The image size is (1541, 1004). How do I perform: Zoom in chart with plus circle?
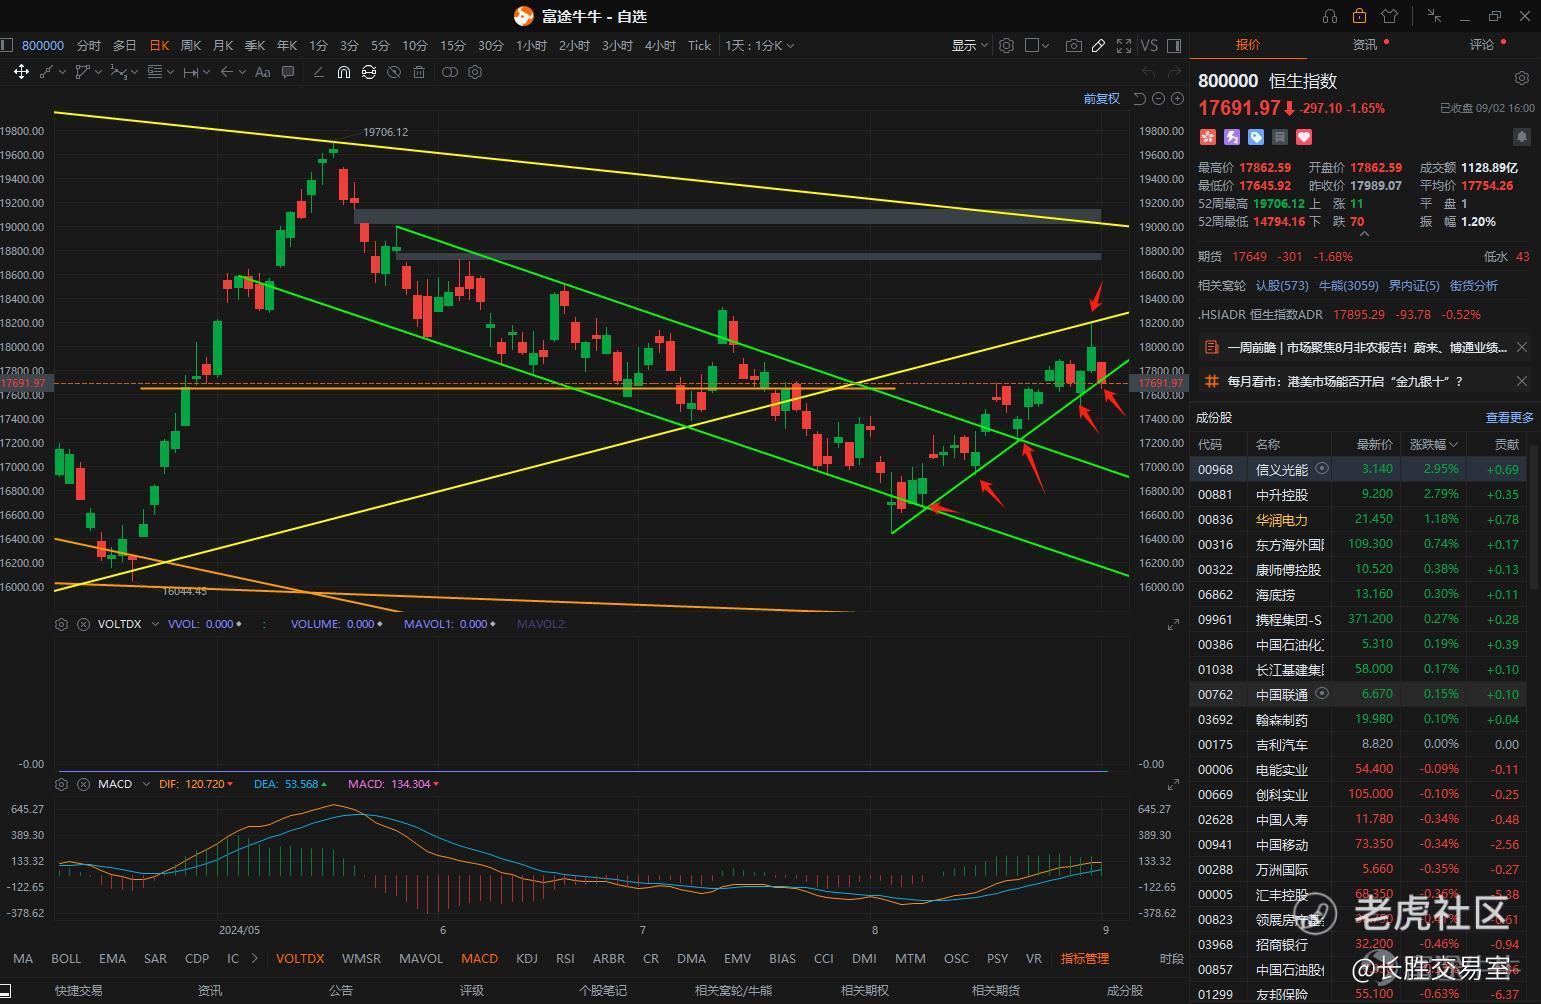click(x=1177, y=98)
